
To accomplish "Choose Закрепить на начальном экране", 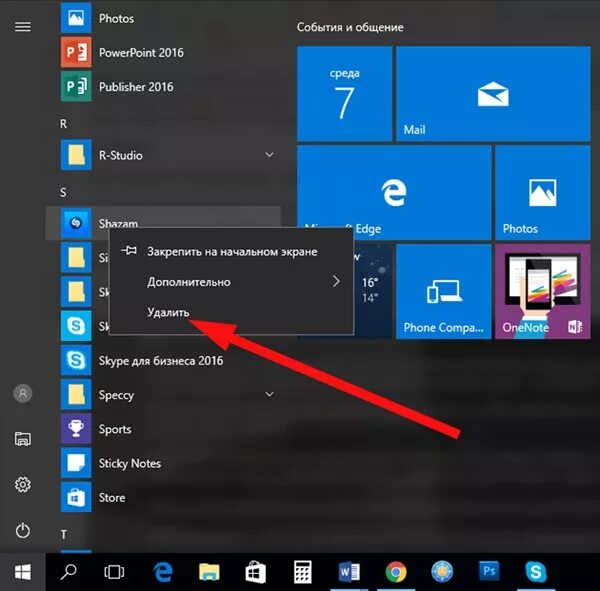I will pyautogui.click(x=231, y=251).
